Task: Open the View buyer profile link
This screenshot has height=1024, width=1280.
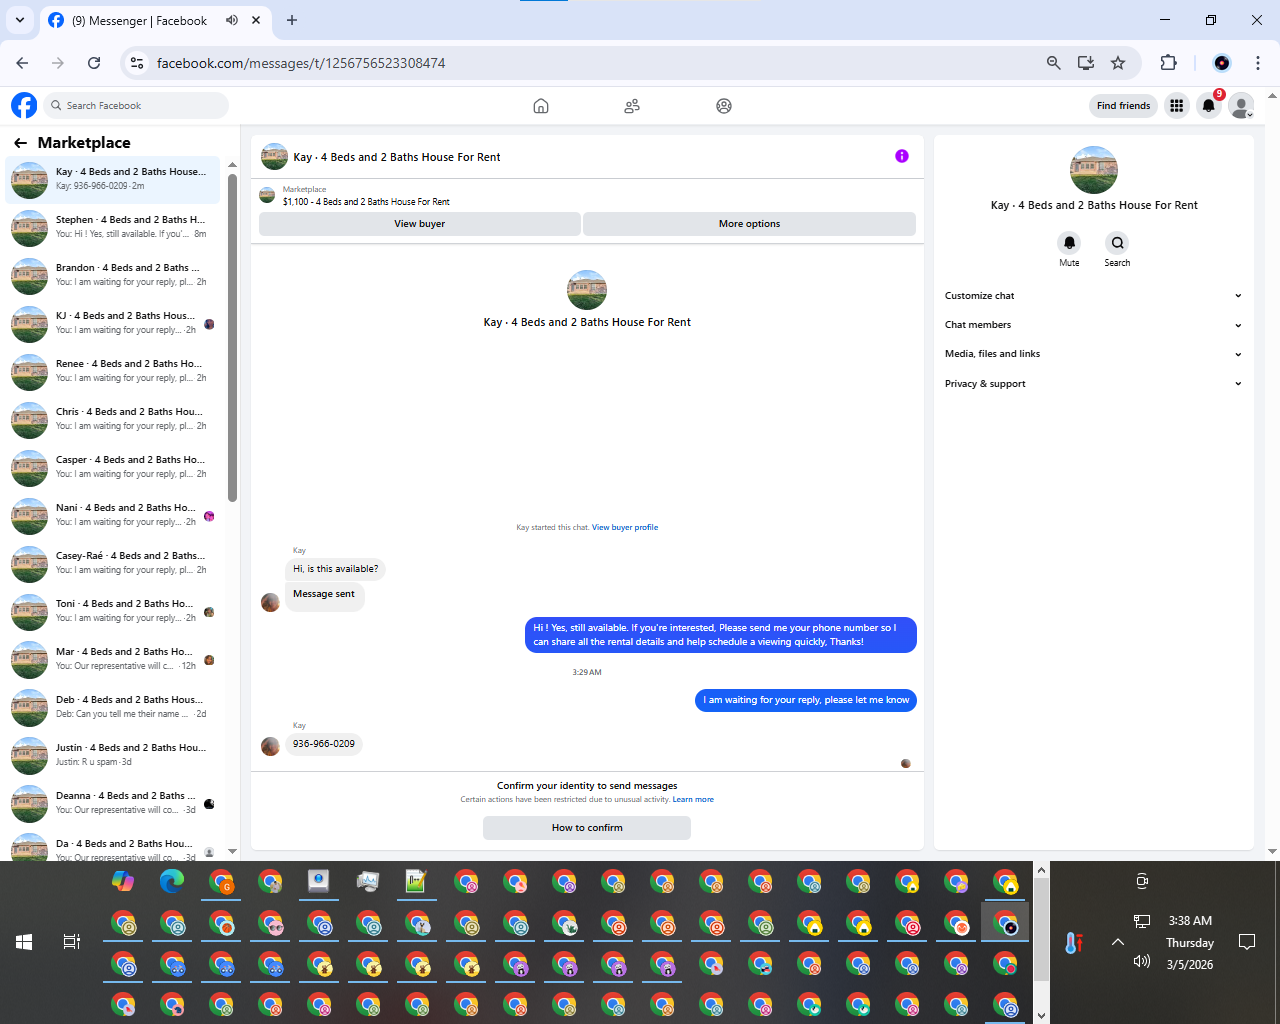Action: click(x=625, y=527)
